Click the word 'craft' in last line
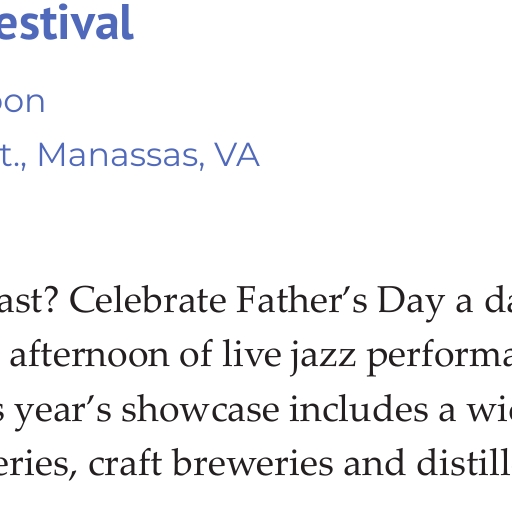512x512 pixels. click(125, 463)
